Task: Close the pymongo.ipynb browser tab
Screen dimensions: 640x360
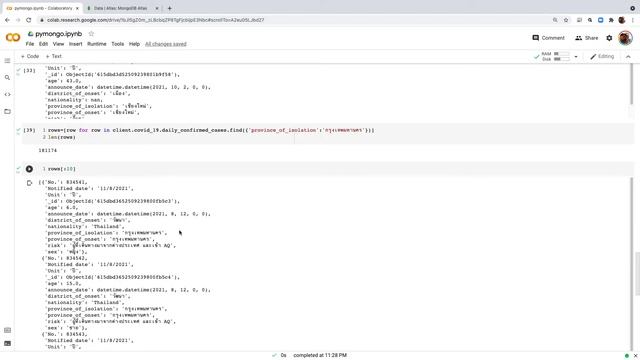Action: [77, 8]
